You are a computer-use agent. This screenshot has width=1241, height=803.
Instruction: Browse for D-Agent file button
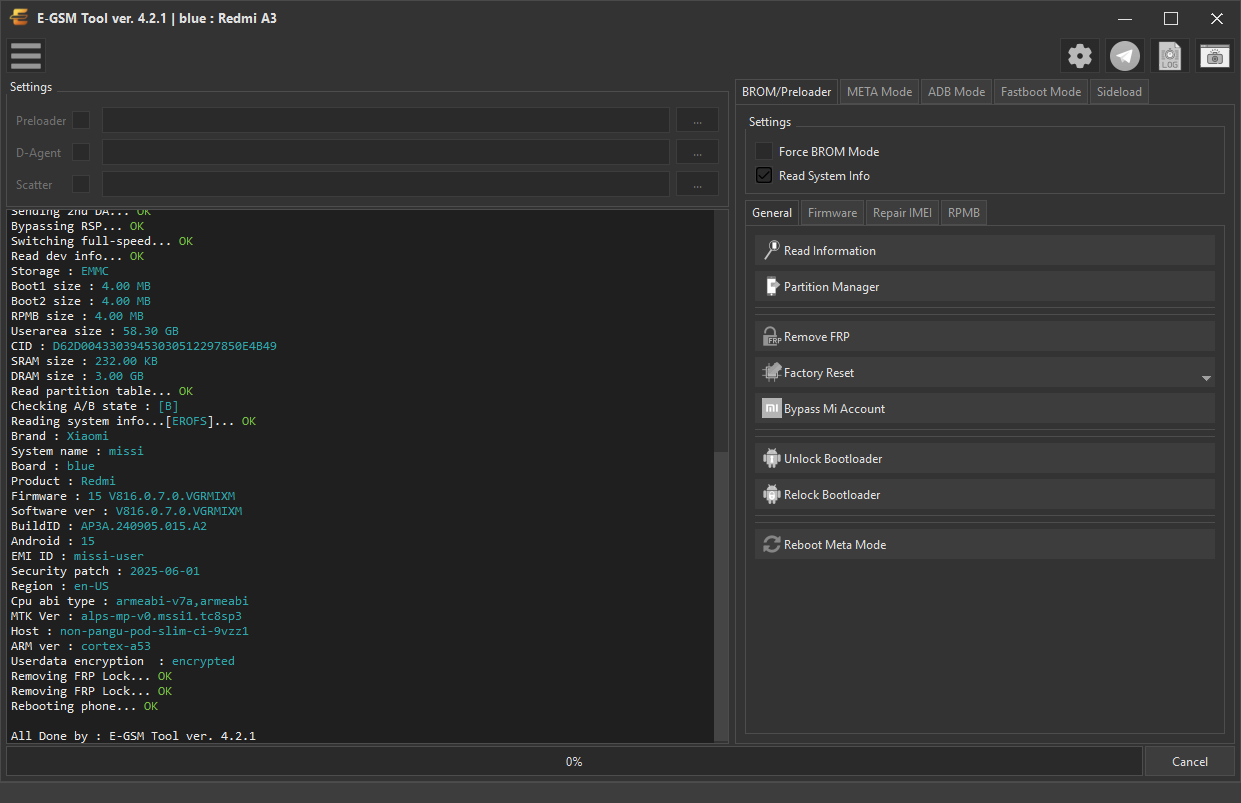(697, 152)
